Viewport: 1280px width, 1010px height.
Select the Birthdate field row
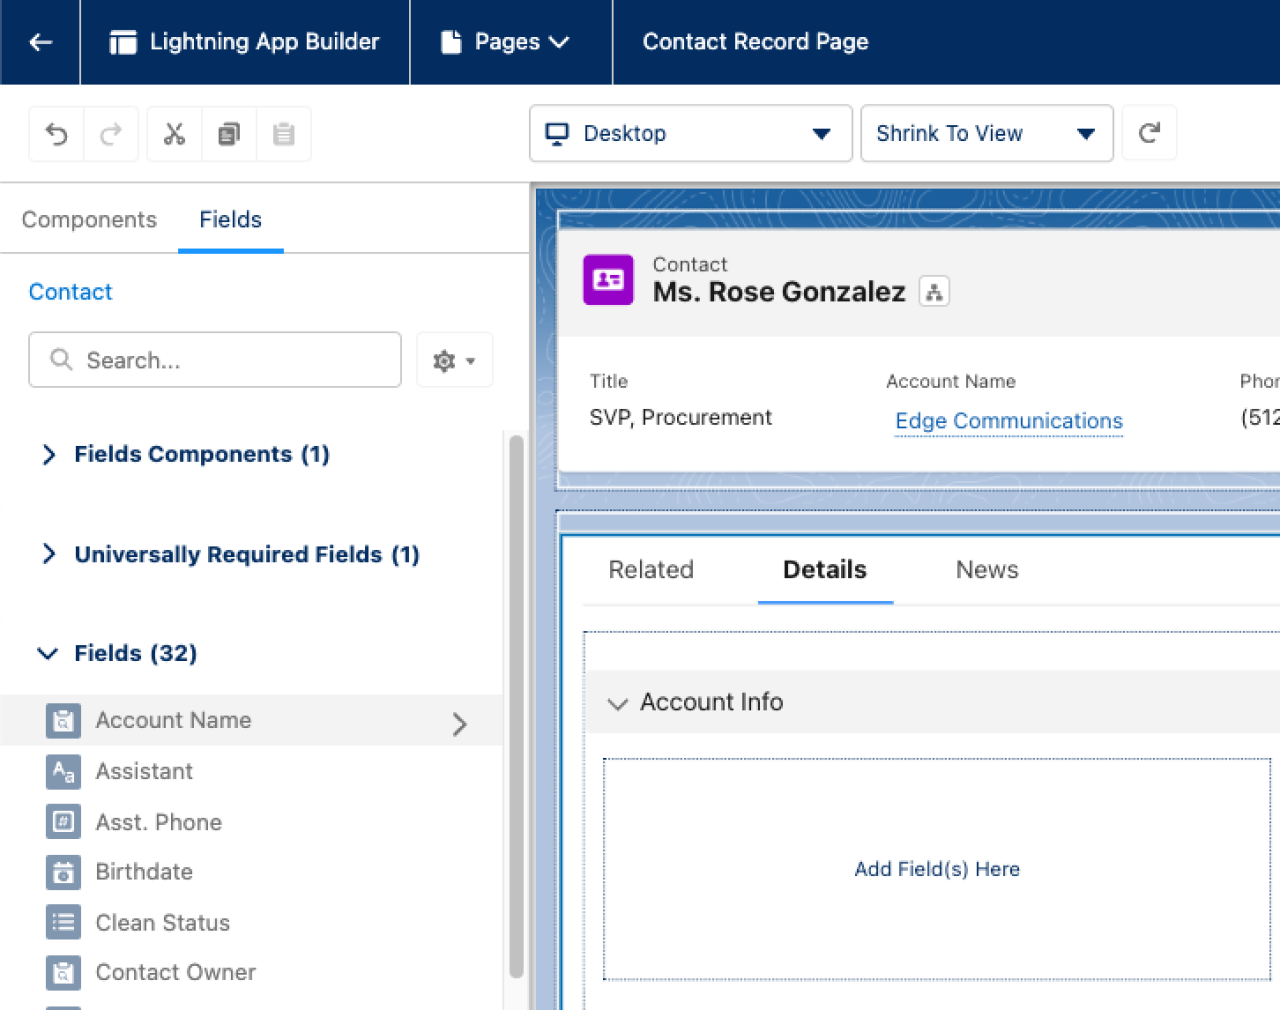click(250, 872)
